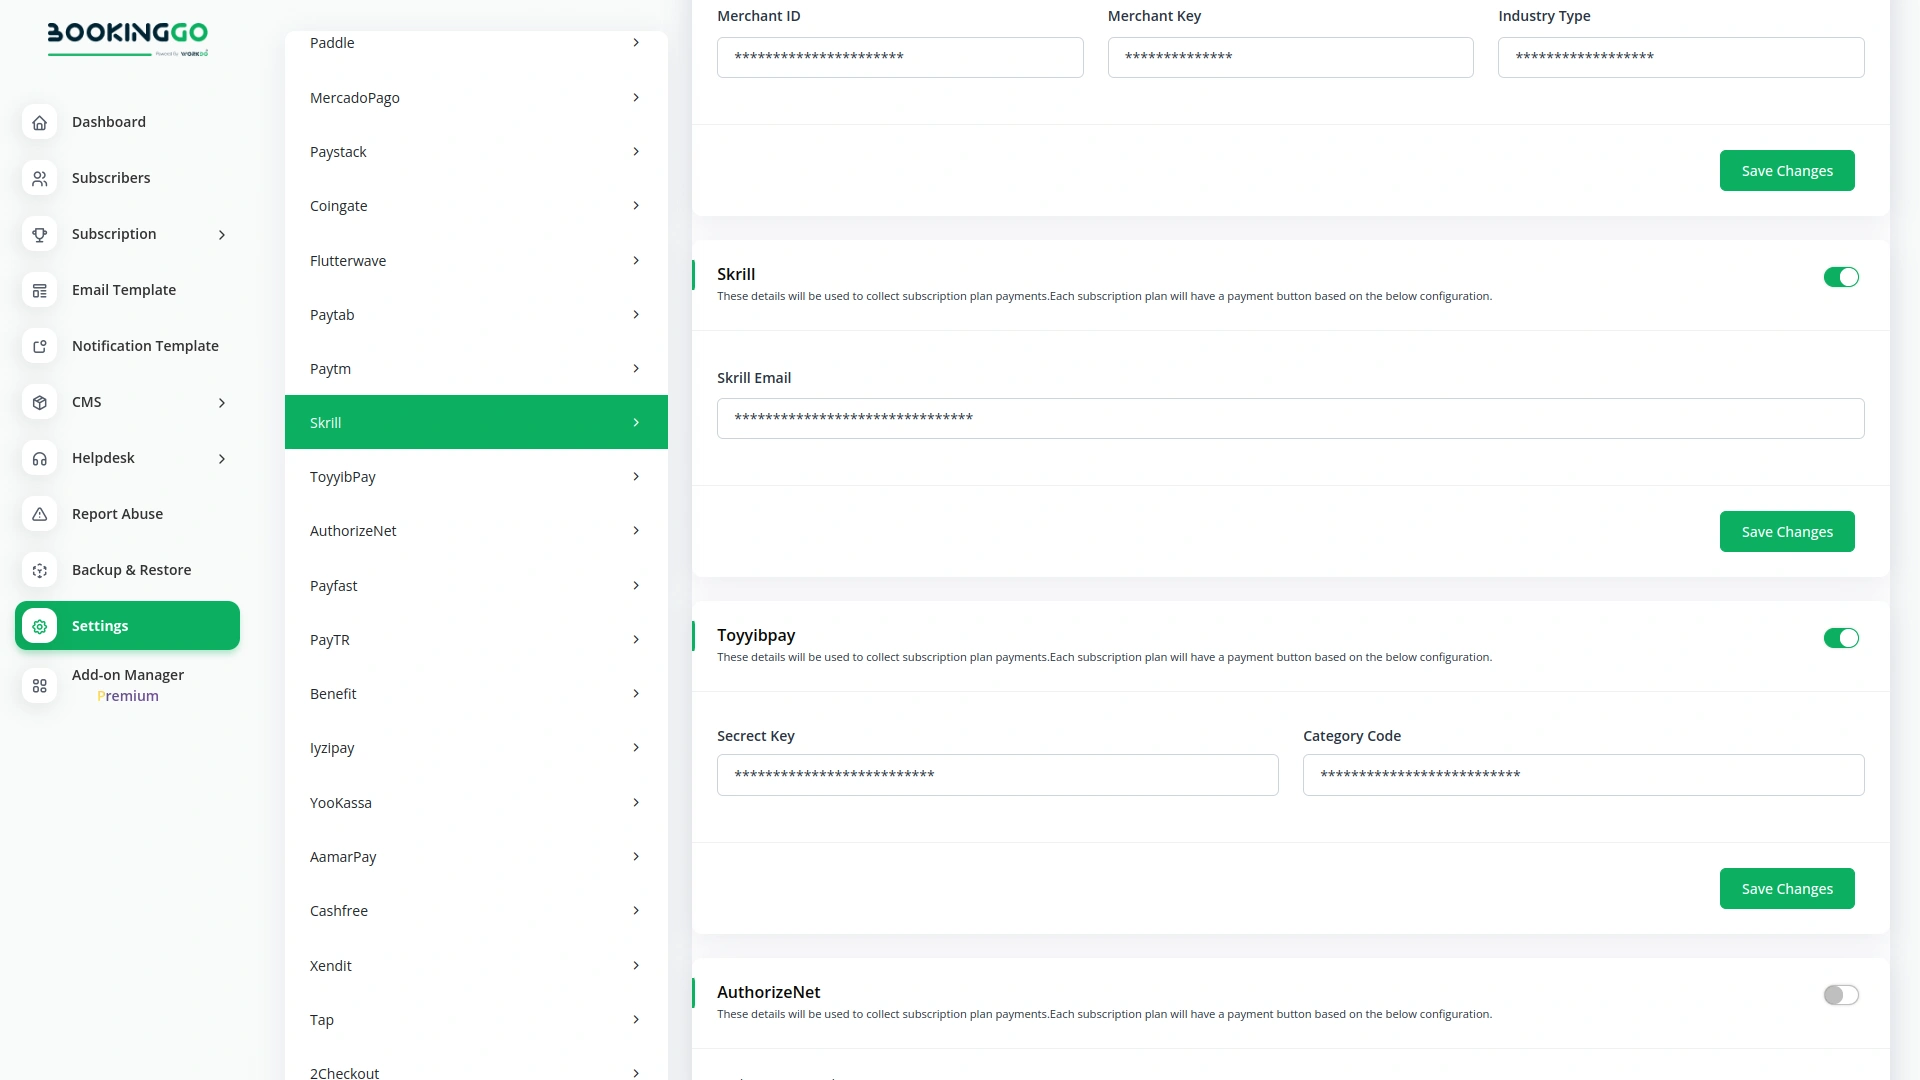The image size is (1920, 1080).
Task: Open the Email Template icon
Action: click(x=39, y=290)
